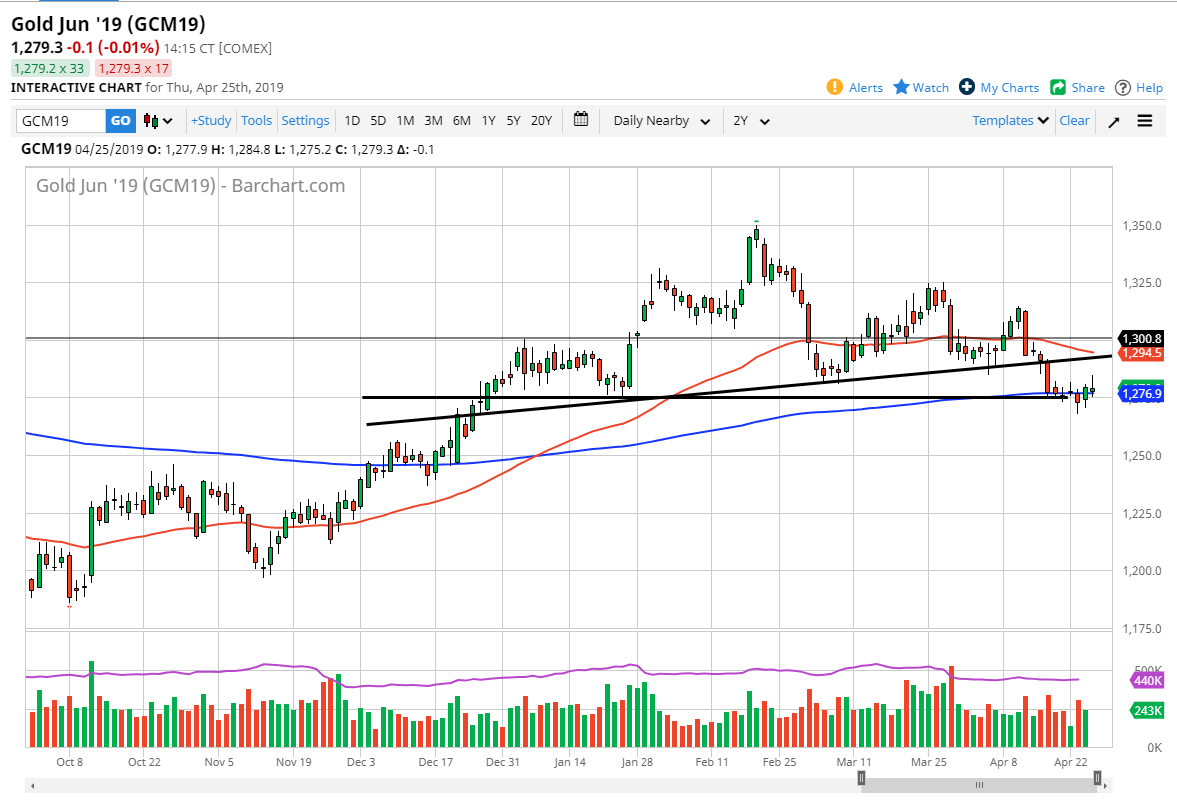Switch to the 1Y period tab

point(488,120)
